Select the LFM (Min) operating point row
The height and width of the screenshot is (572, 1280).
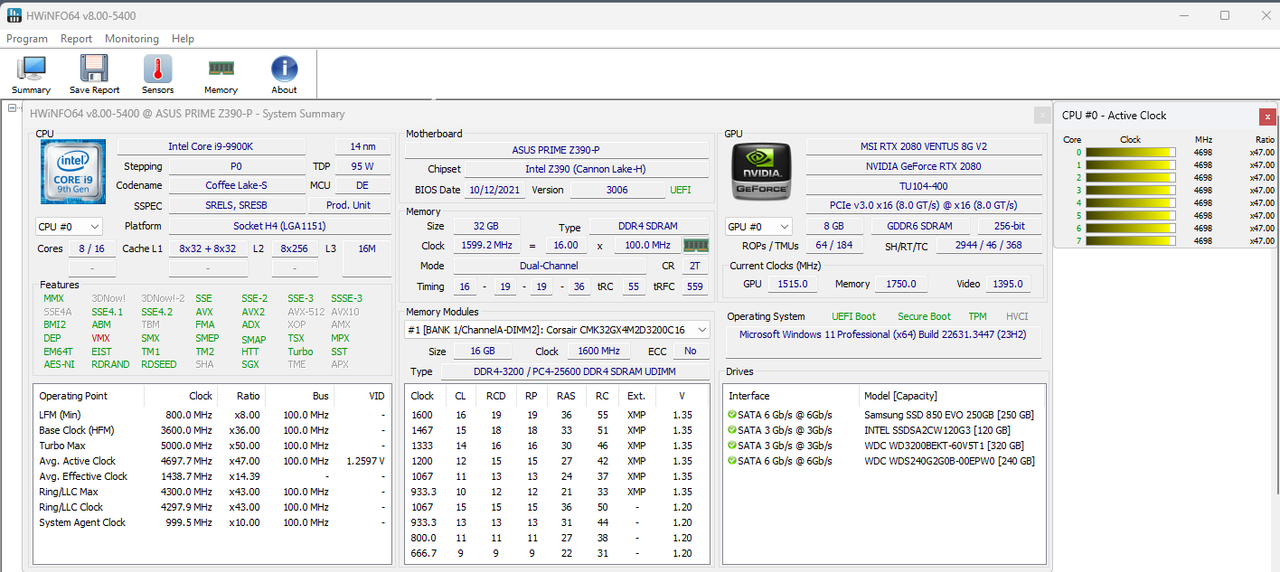tap(212, 415)
